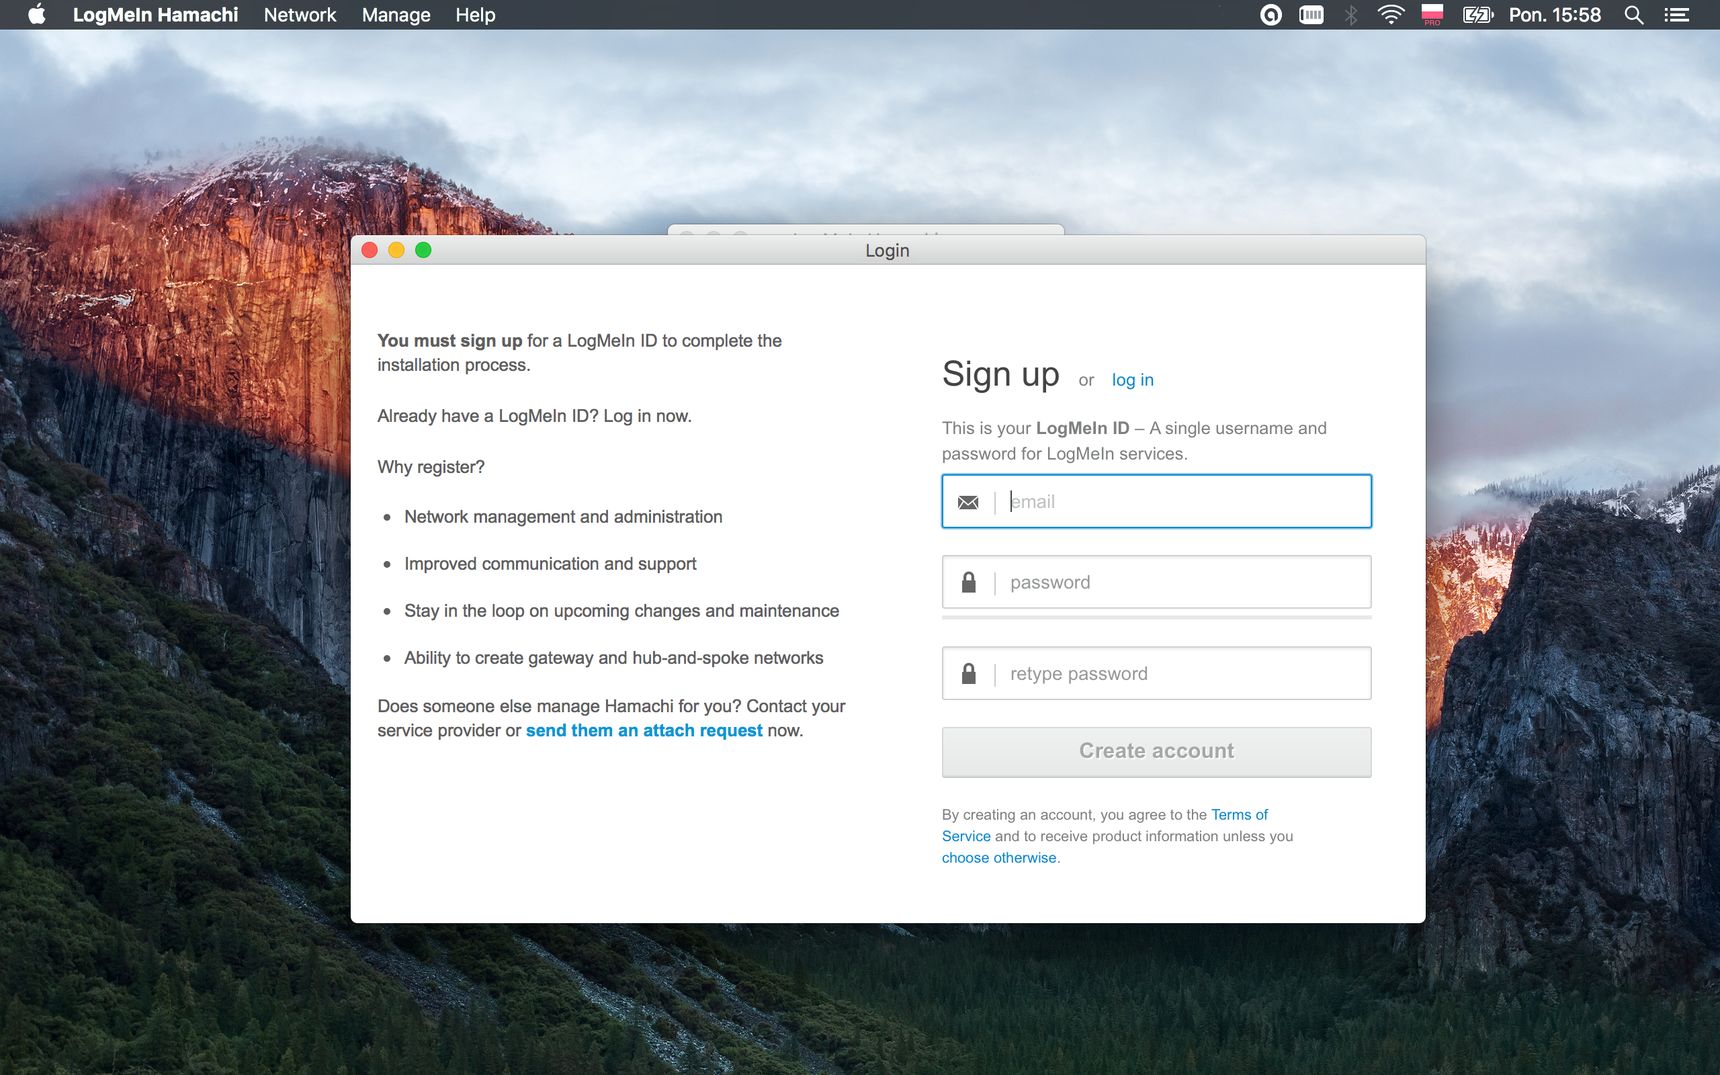Minimize the Login window
This screenshot has height=1075, width=1720.
pos(396,250)
